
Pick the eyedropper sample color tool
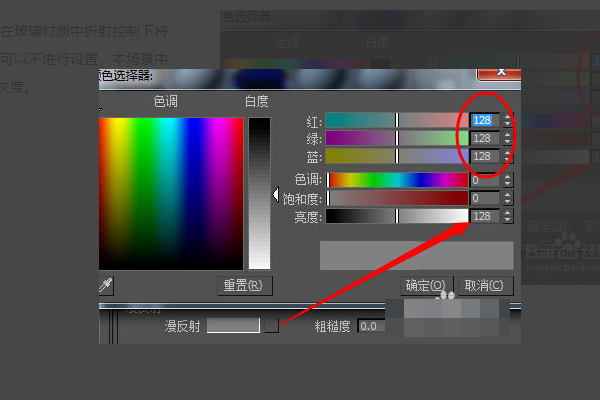pos(106,286)
